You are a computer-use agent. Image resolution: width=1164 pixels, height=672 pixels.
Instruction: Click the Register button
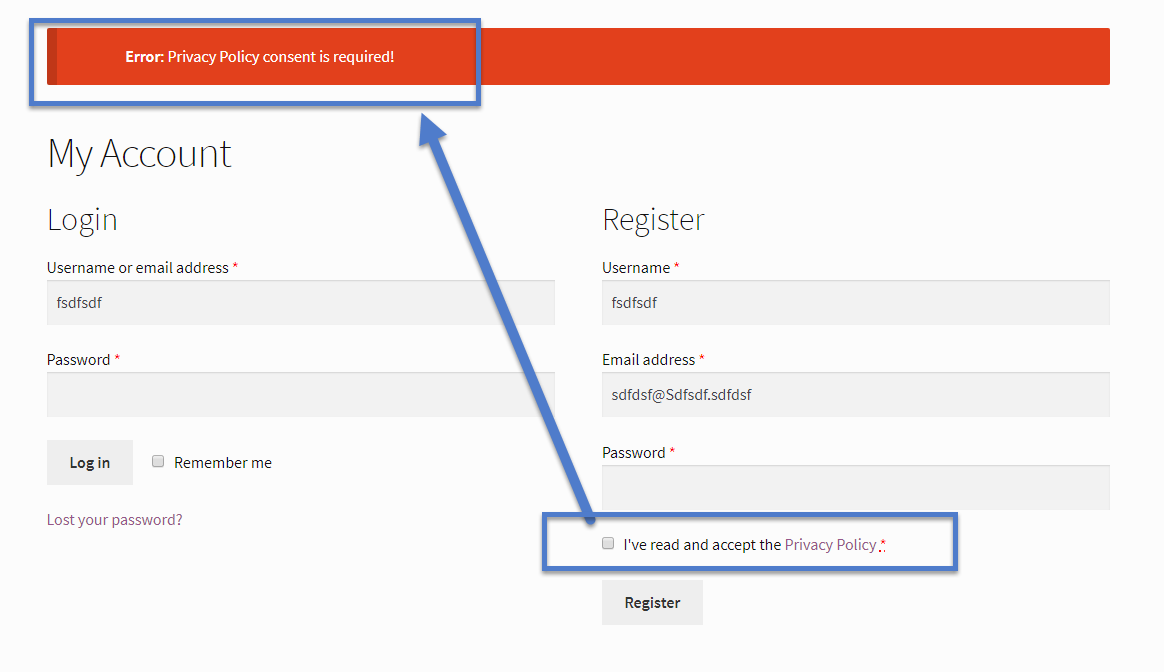(653, 602)
